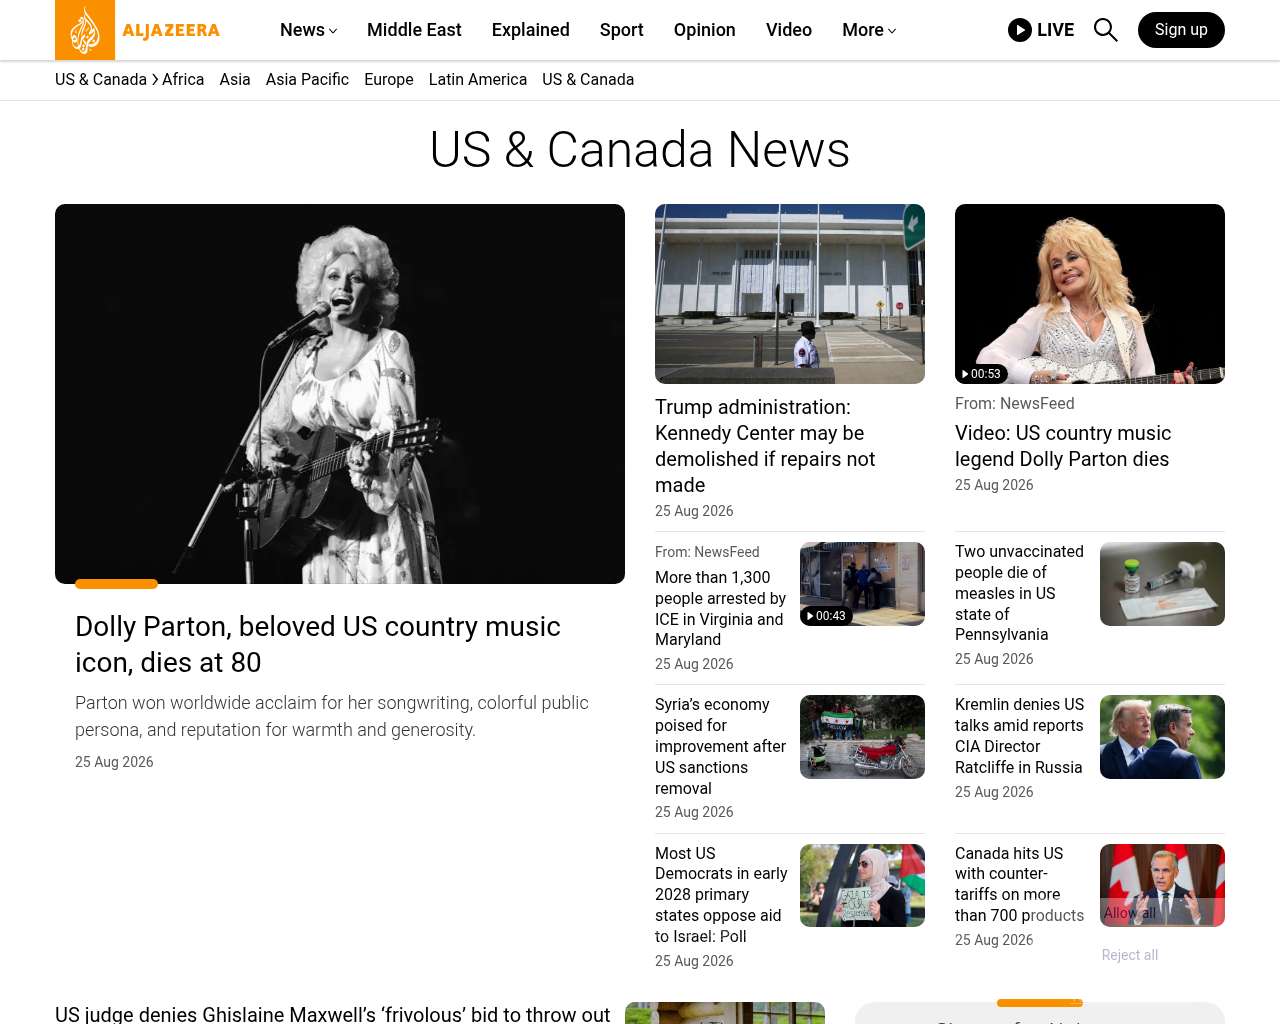
Task: Click the Allow all cookies button
Action: tap(1130, 913)
